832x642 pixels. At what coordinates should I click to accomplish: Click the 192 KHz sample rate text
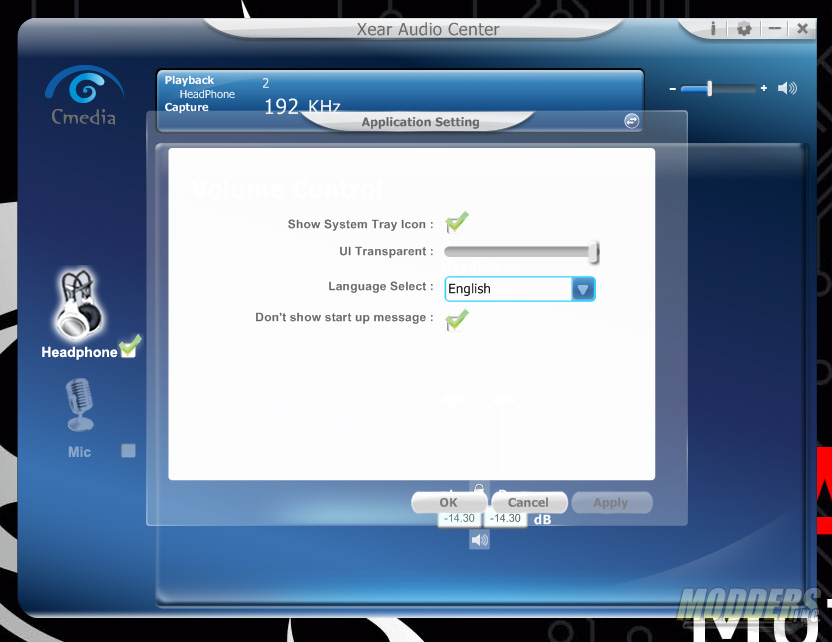(302, 107)
